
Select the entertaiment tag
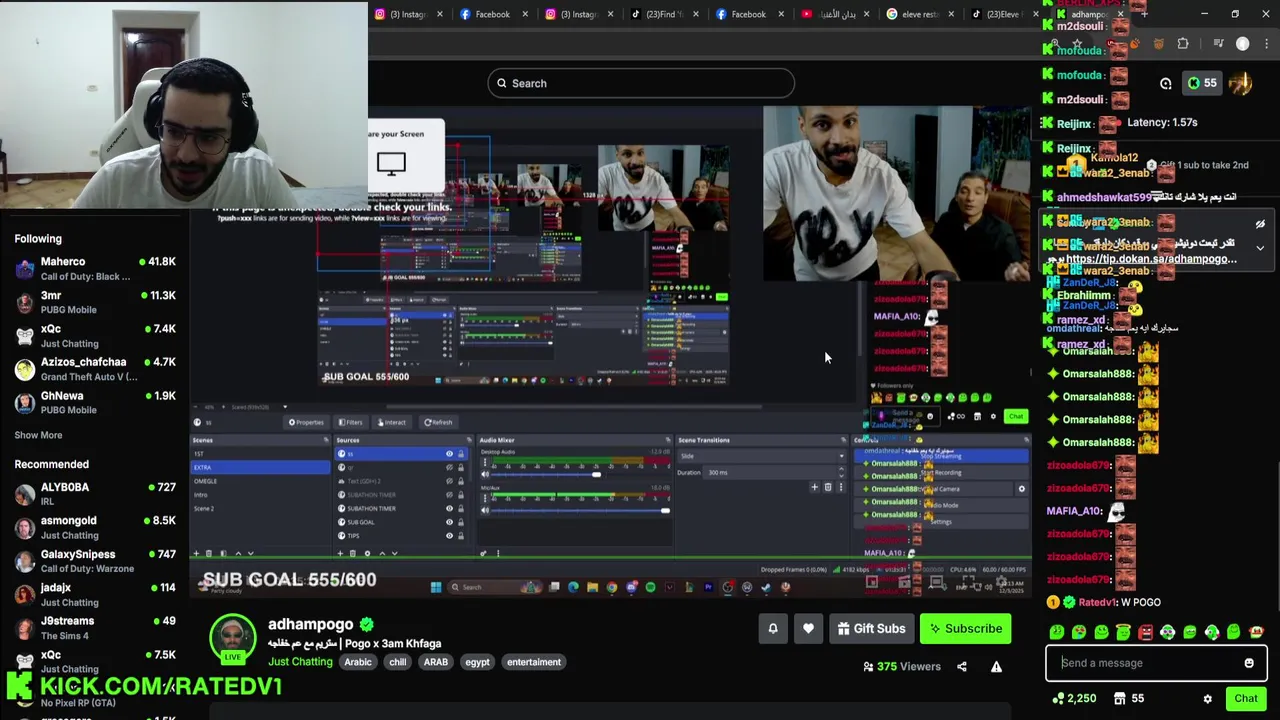click(x=534, y=662)
